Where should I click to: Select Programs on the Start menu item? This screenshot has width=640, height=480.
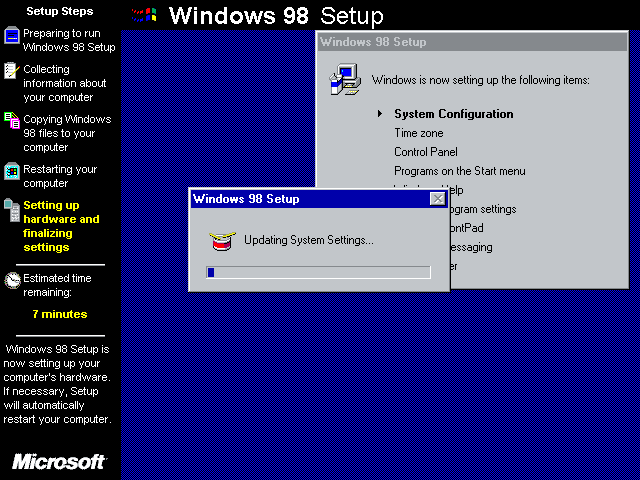coord(460,171)
